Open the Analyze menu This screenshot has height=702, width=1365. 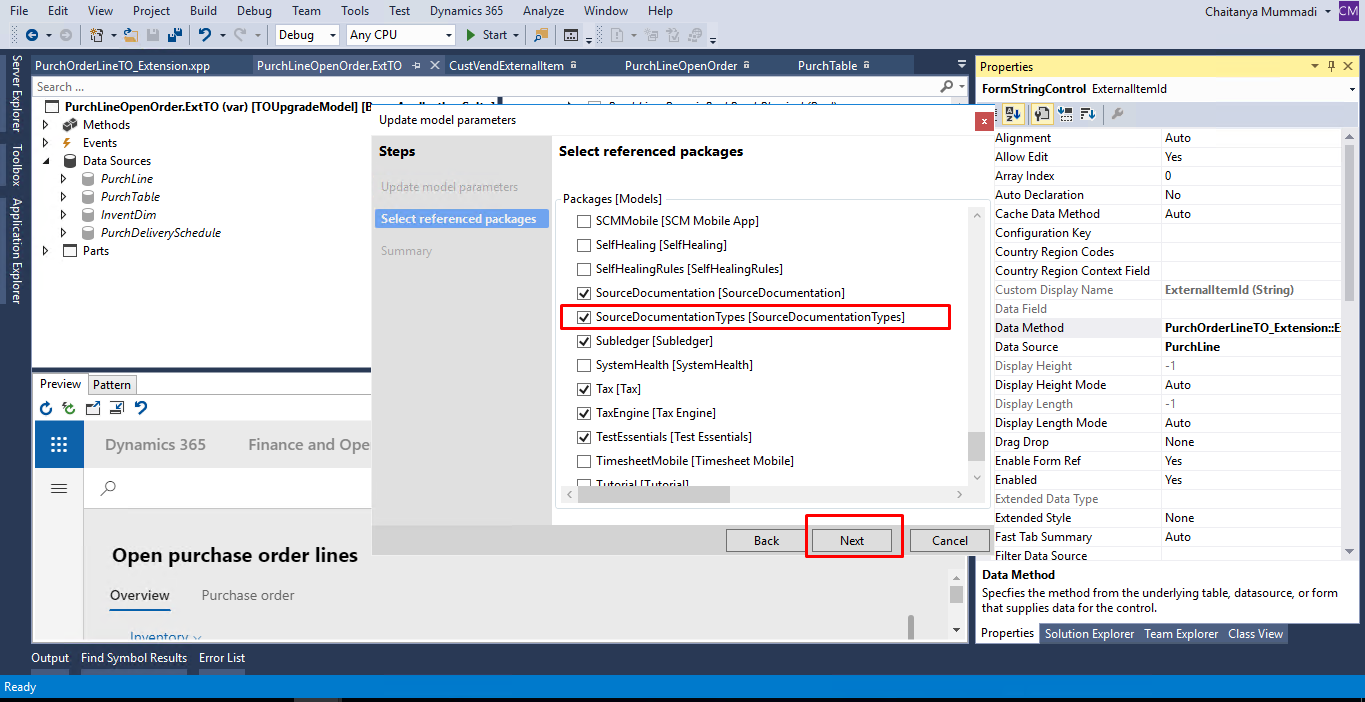click(543, 11)
